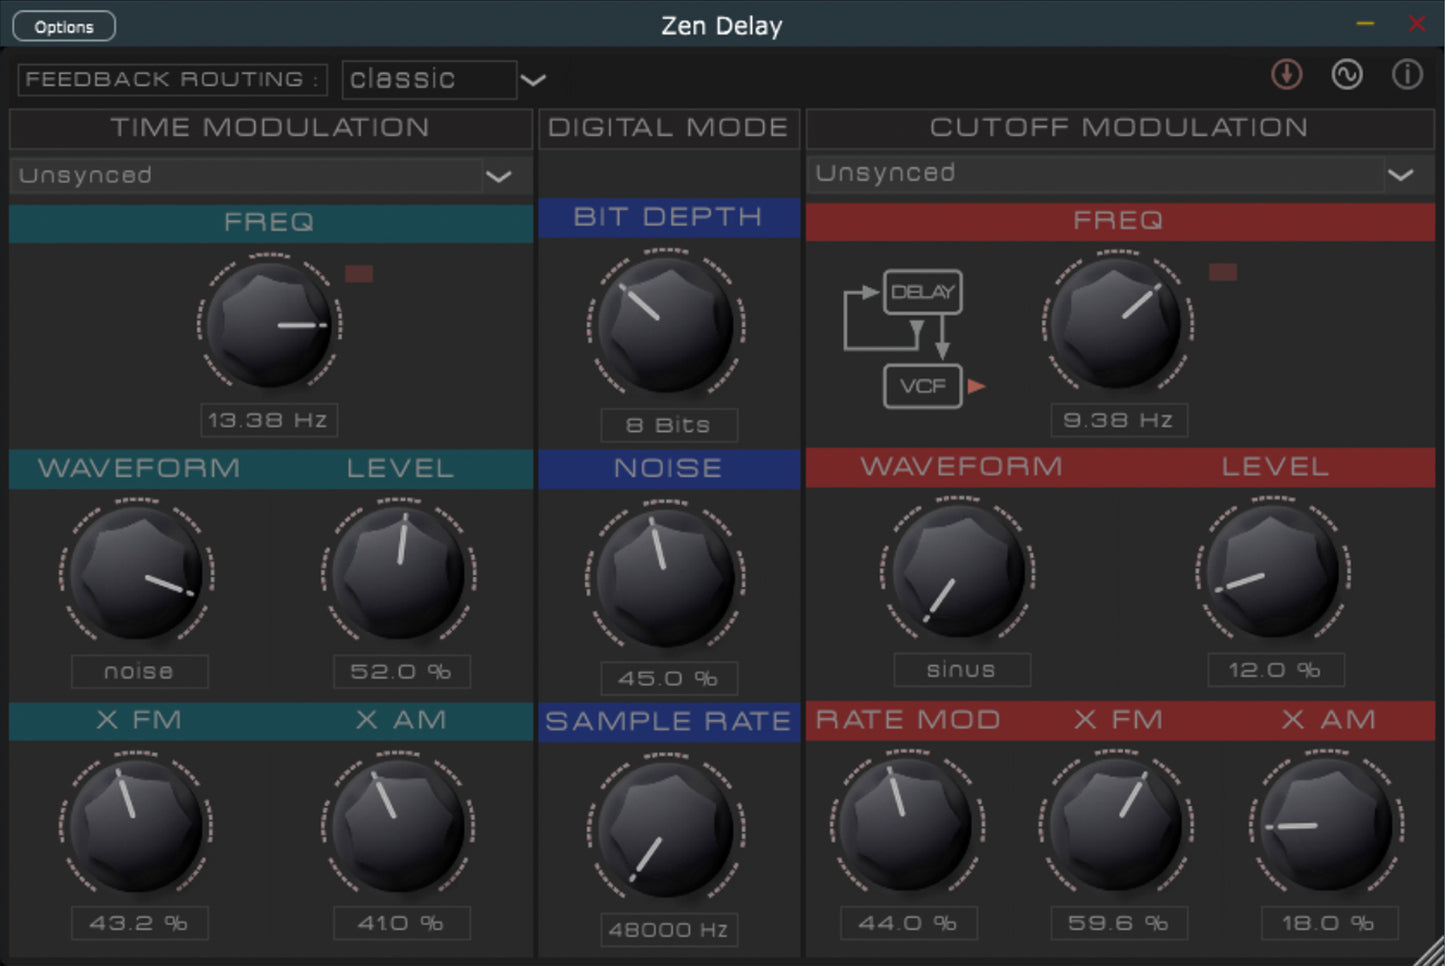Image resolution: width=1445 pixels, height=966 pixels.
Task: Click the BIT DEPTH blue label
Action: (668, 217)
